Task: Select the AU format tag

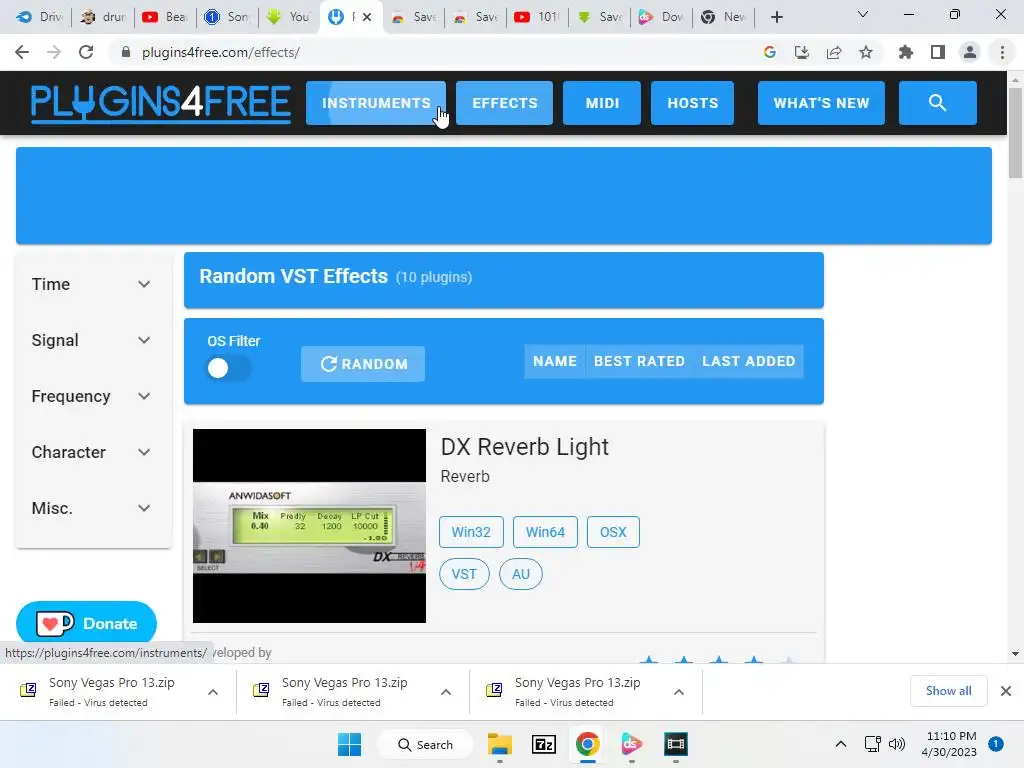Action: click(520, 574)
